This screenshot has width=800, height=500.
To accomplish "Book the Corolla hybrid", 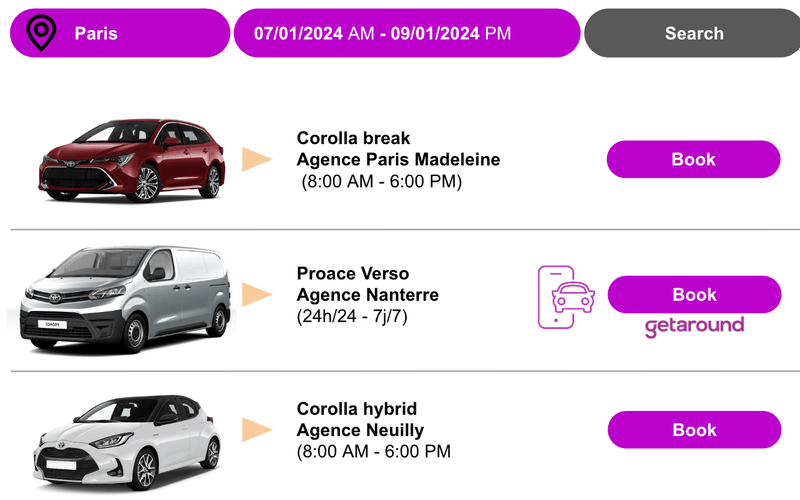I will (693, 430).
